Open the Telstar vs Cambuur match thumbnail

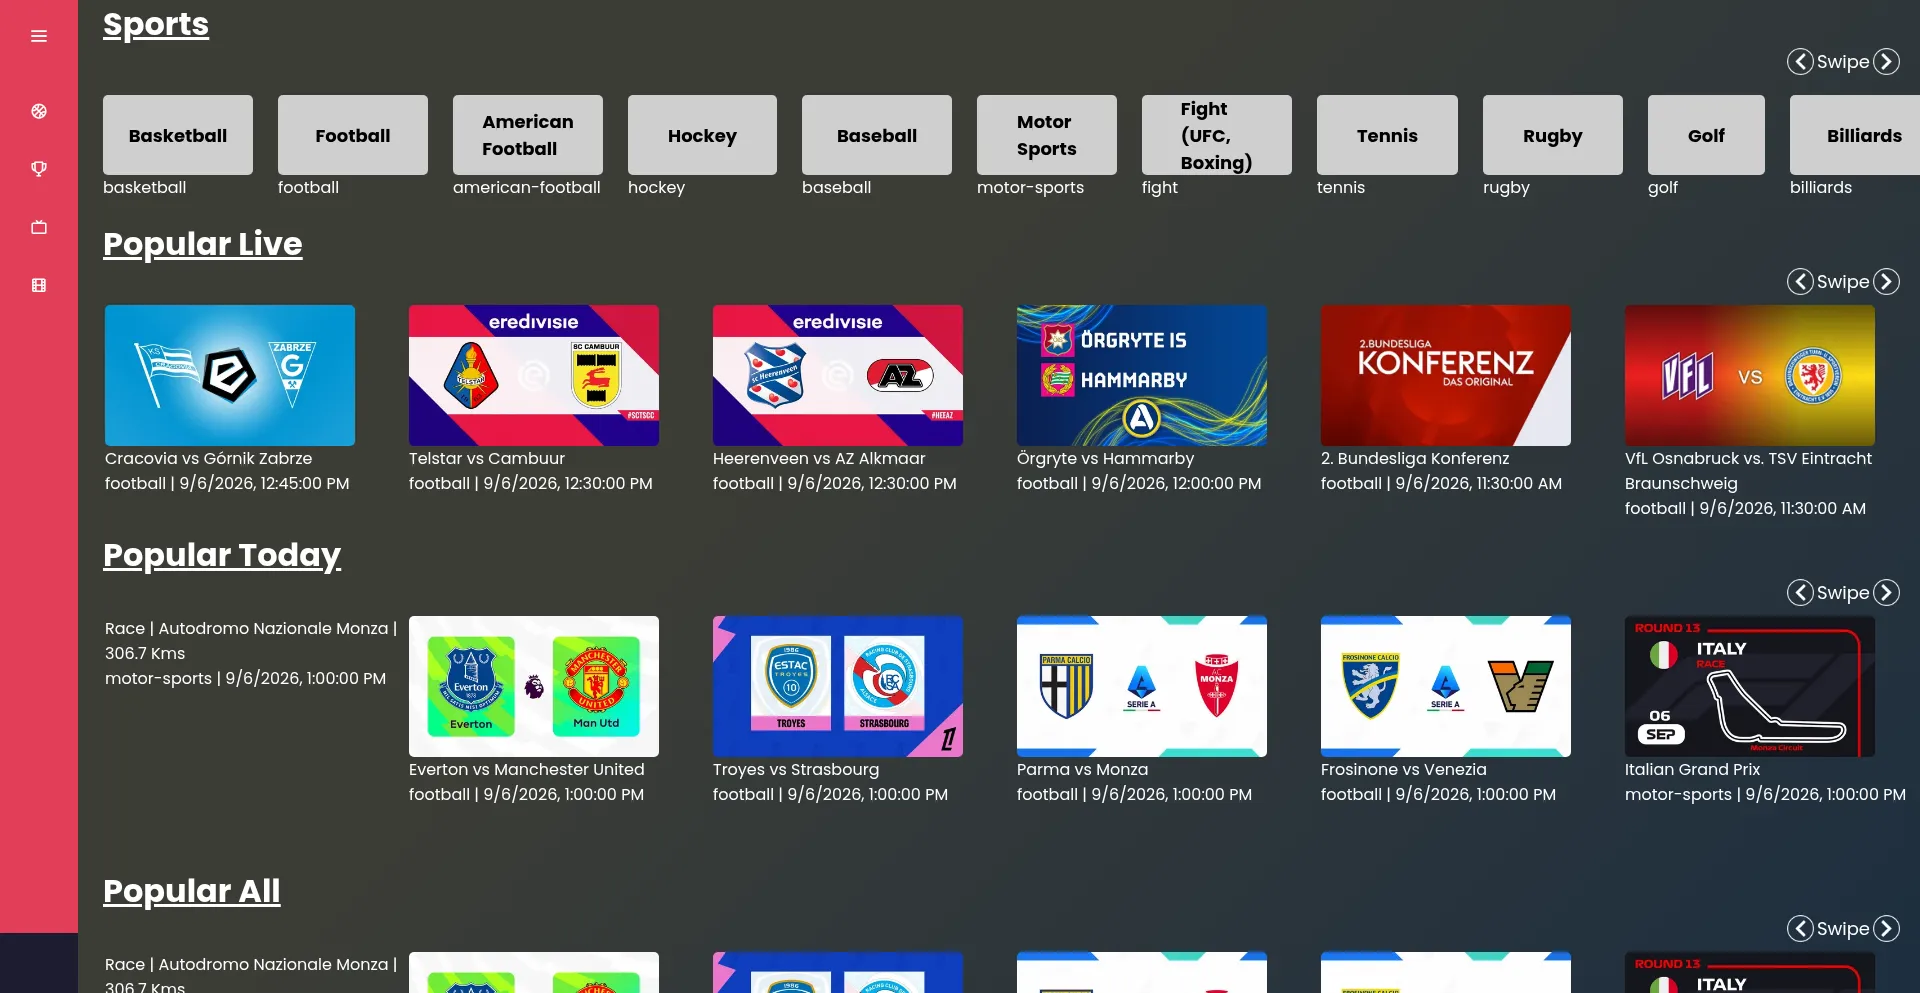pyautogui.click(x=534, y=375)
